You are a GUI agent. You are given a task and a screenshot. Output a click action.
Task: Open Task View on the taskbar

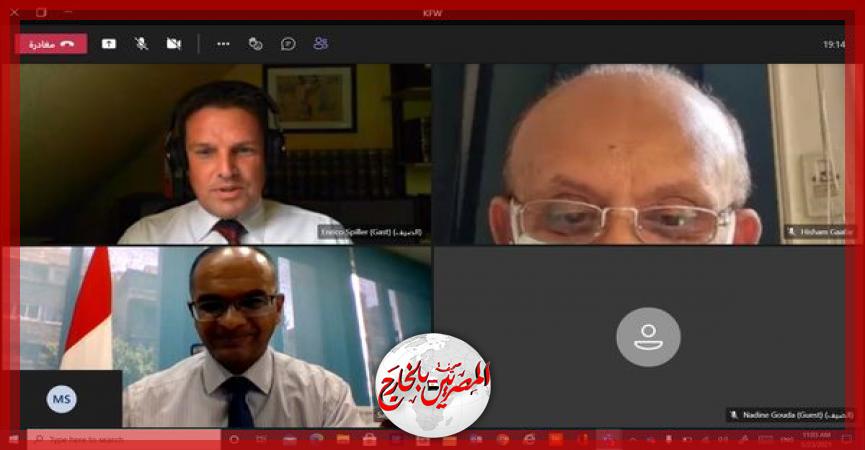(x=261, y=440)
